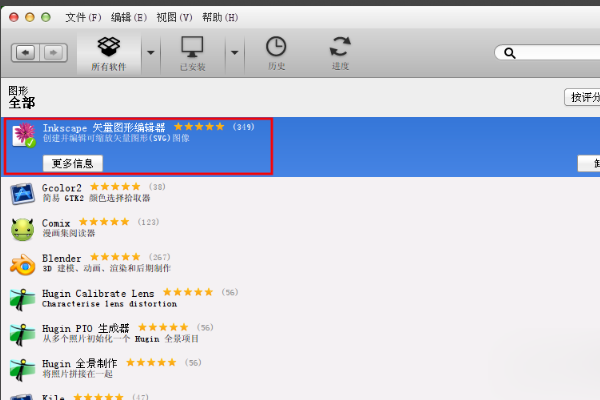Click the 更多信息 button for Inkscape

(x=73, y=163)
